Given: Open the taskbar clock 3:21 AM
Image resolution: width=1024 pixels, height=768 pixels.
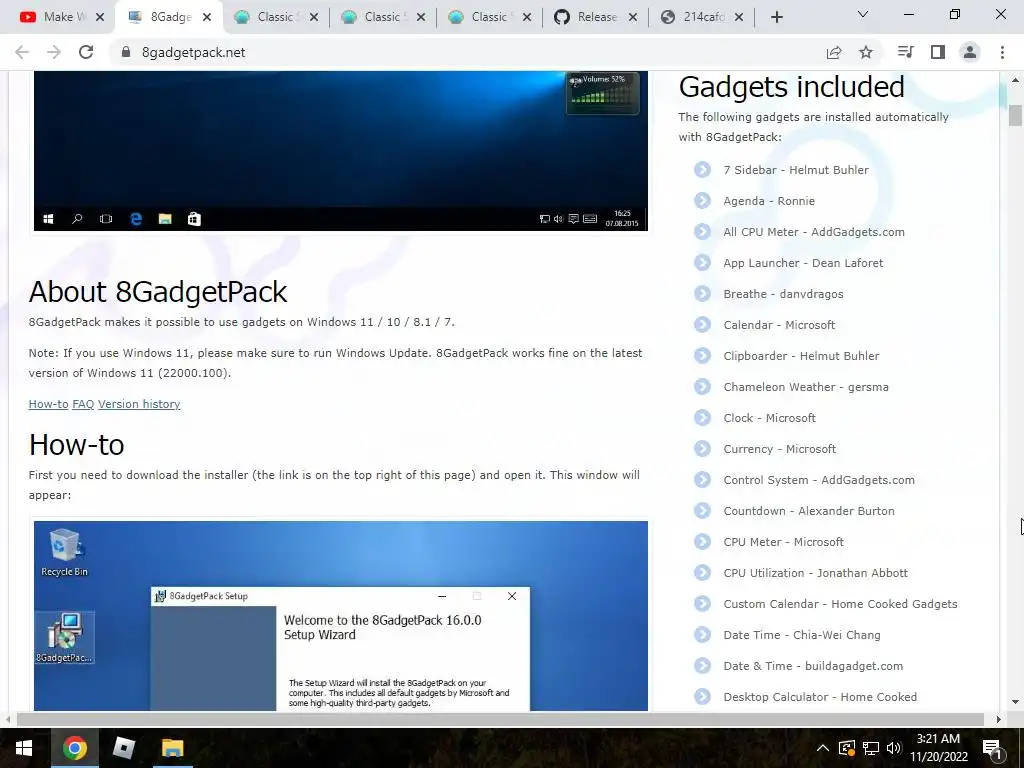Looking at the screenshot, I should tap(938, 748).
